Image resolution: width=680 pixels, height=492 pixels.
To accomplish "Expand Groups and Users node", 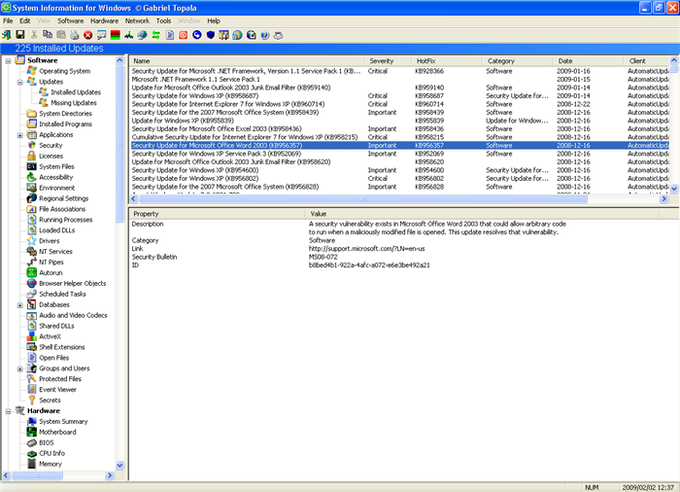I will click(20, 369).
